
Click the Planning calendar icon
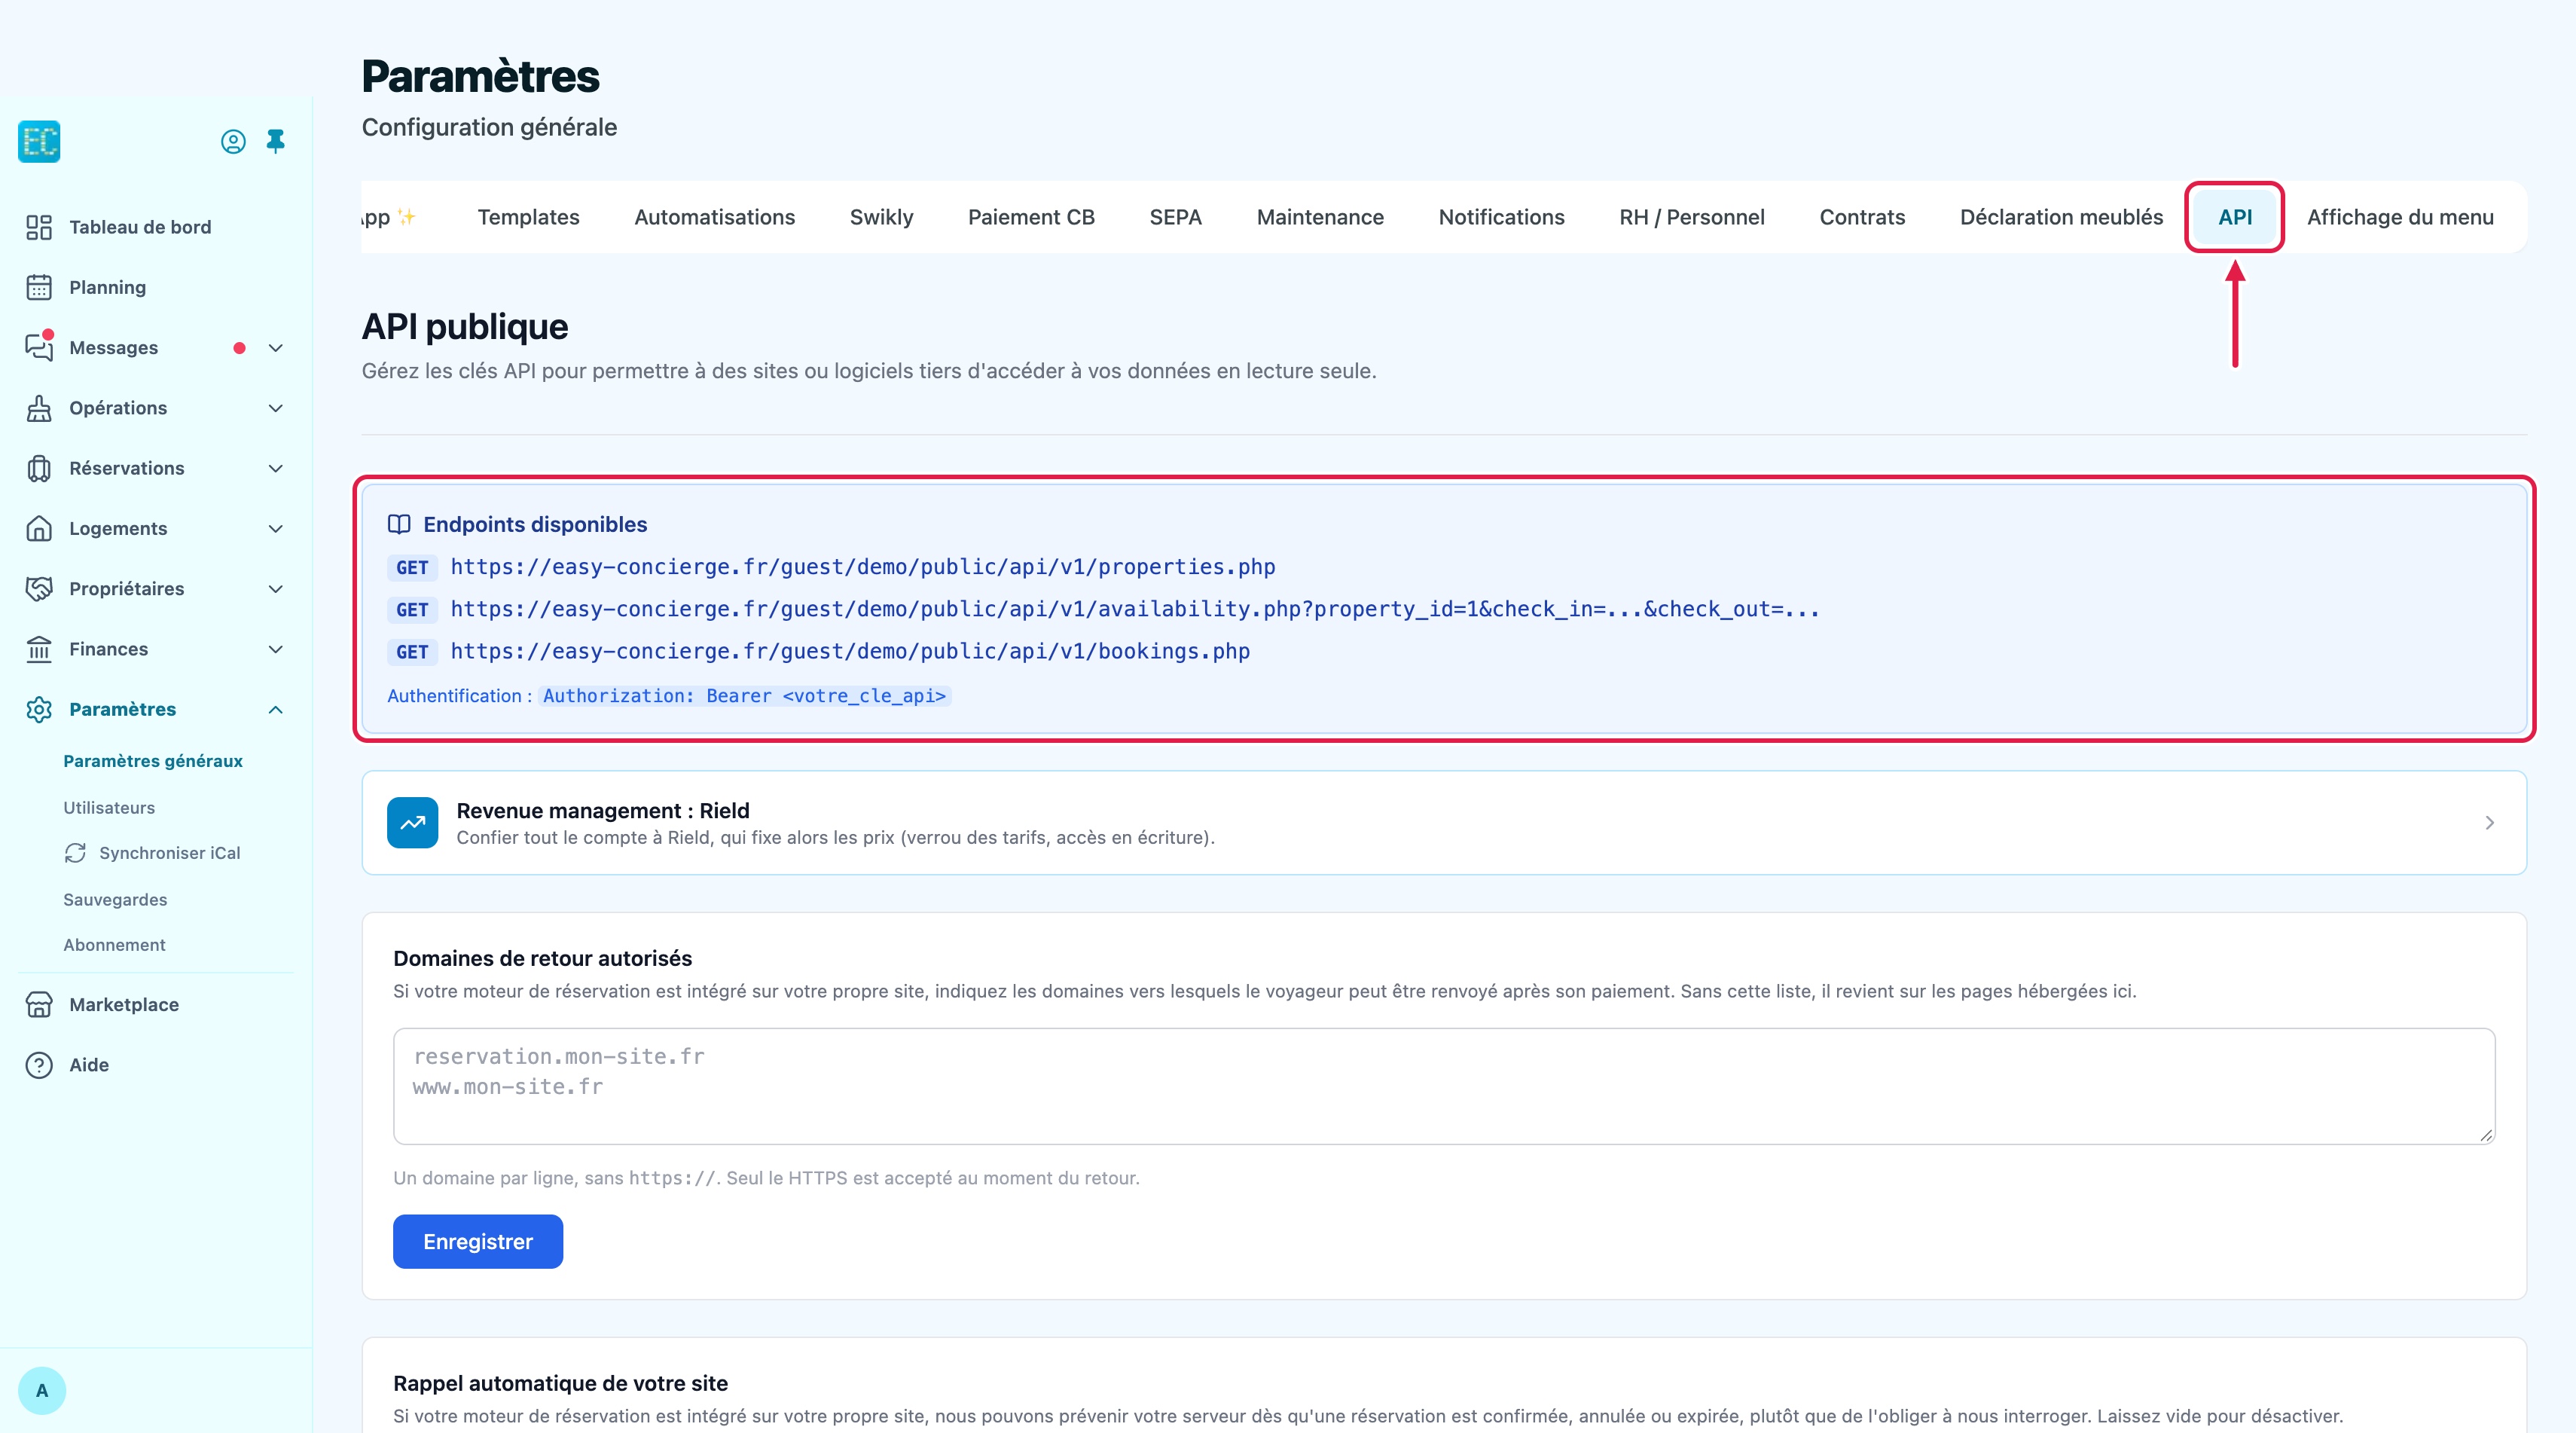tap(39, 287)
